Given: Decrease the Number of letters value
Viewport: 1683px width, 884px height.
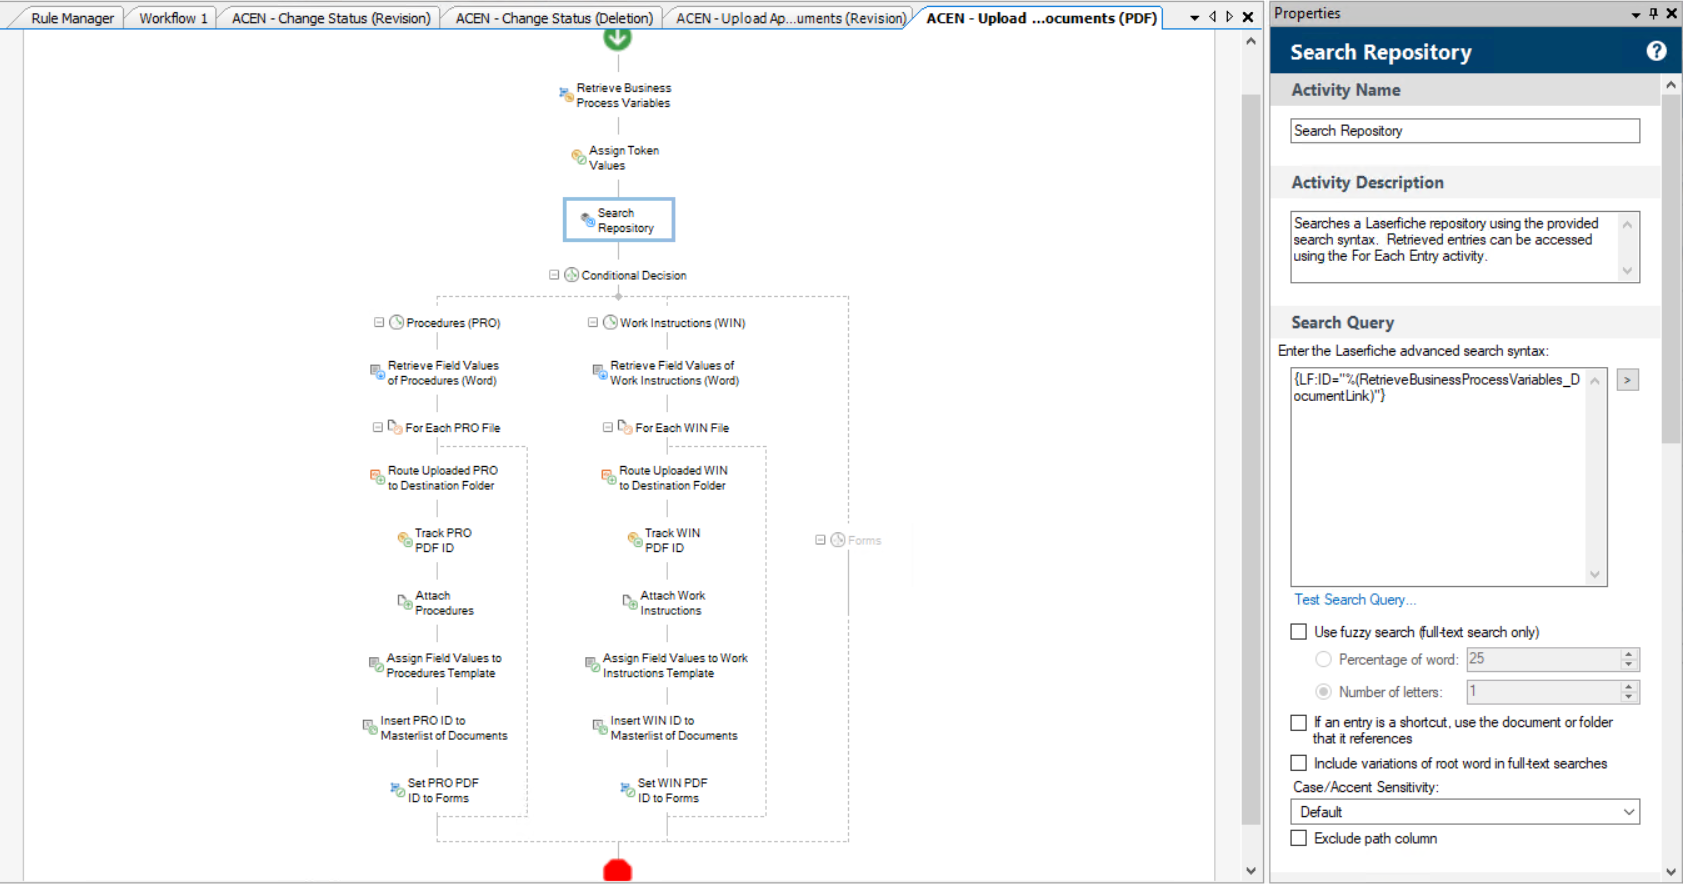Looking at the screenshot, I should (x=1629, y=697).
